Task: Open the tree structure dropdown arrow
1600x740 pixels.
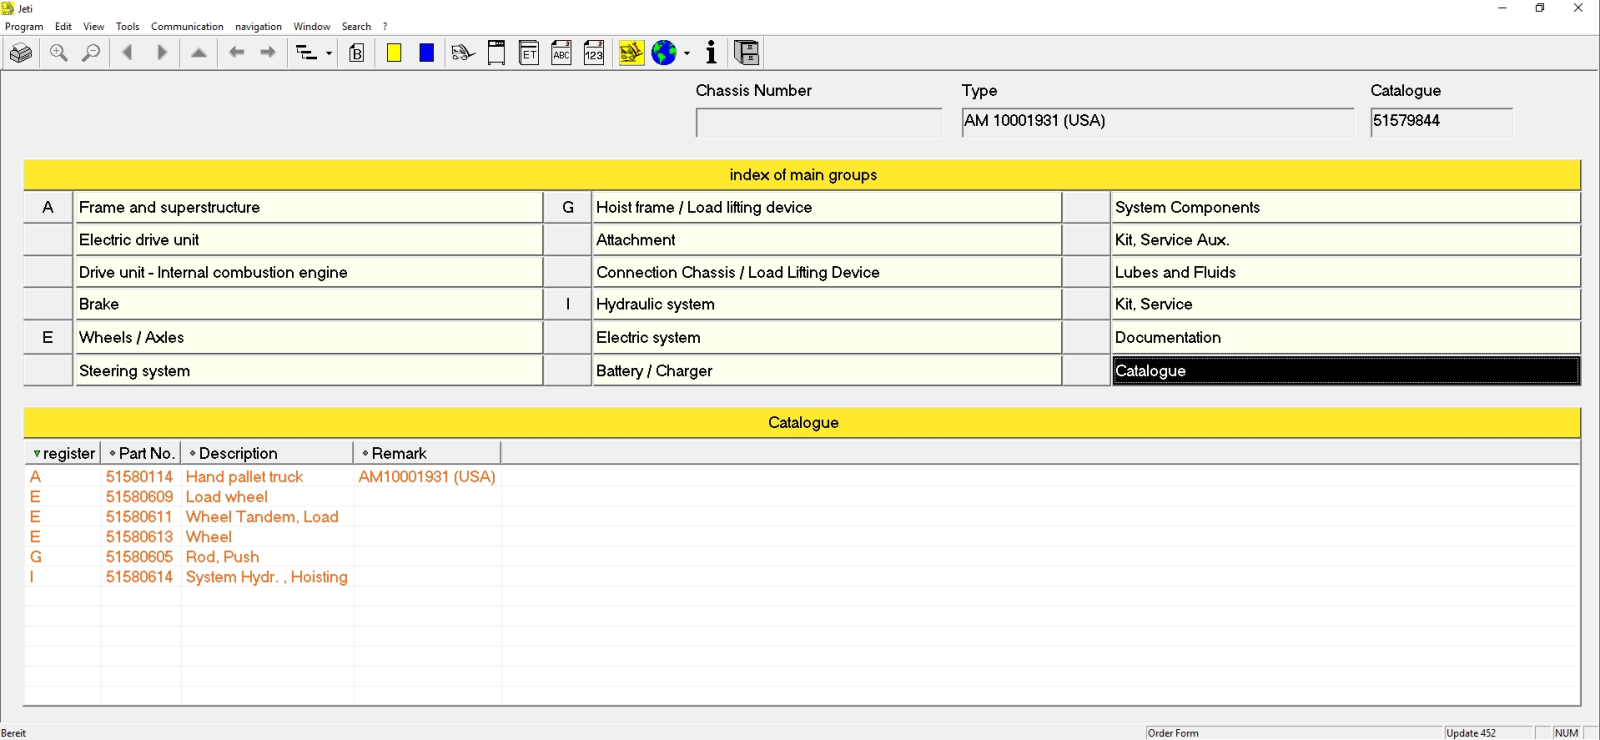Action: click(329, 54)
